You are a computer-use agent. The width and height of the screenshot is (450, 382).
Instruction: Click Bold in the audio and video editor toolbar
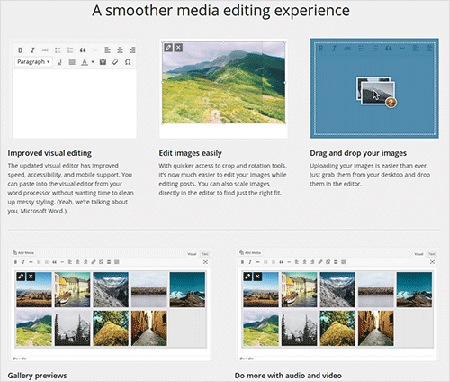(x=242, y=262)
